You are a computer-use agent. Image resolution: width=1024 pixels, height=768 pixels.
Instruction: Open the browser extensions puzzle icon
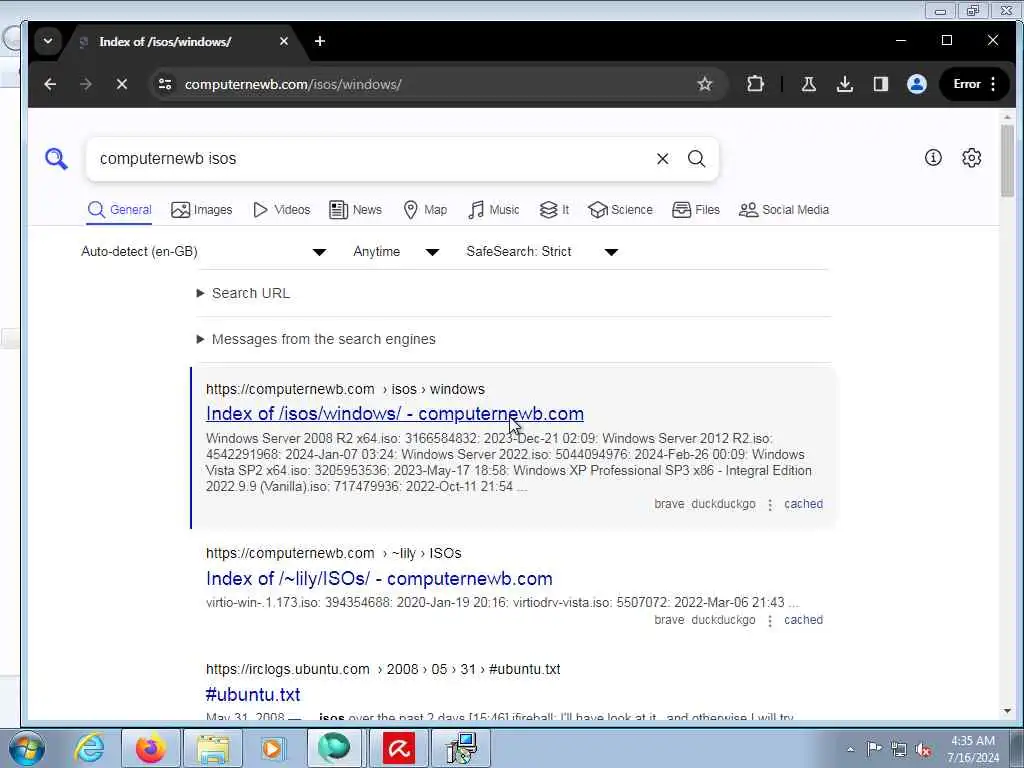(756, 84)
